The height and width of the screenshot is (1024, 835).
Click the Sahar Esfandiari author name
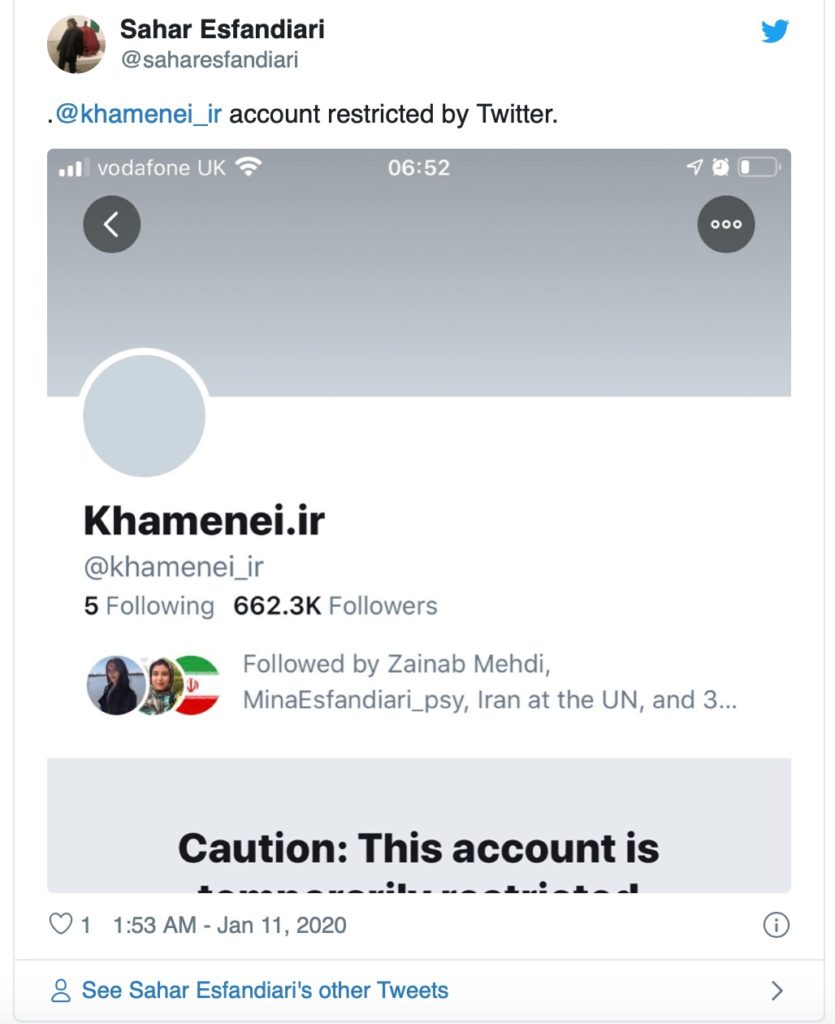point(222,29)
